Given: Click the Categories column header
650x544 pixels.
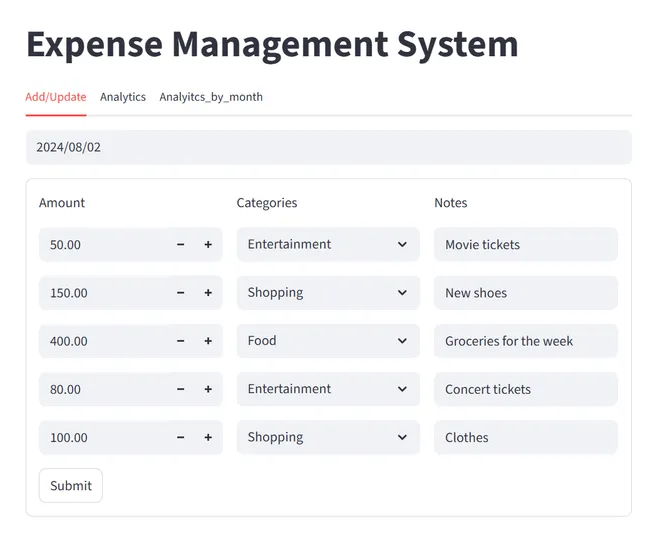Looking at the screenshot, I should [x=267, y=203].
